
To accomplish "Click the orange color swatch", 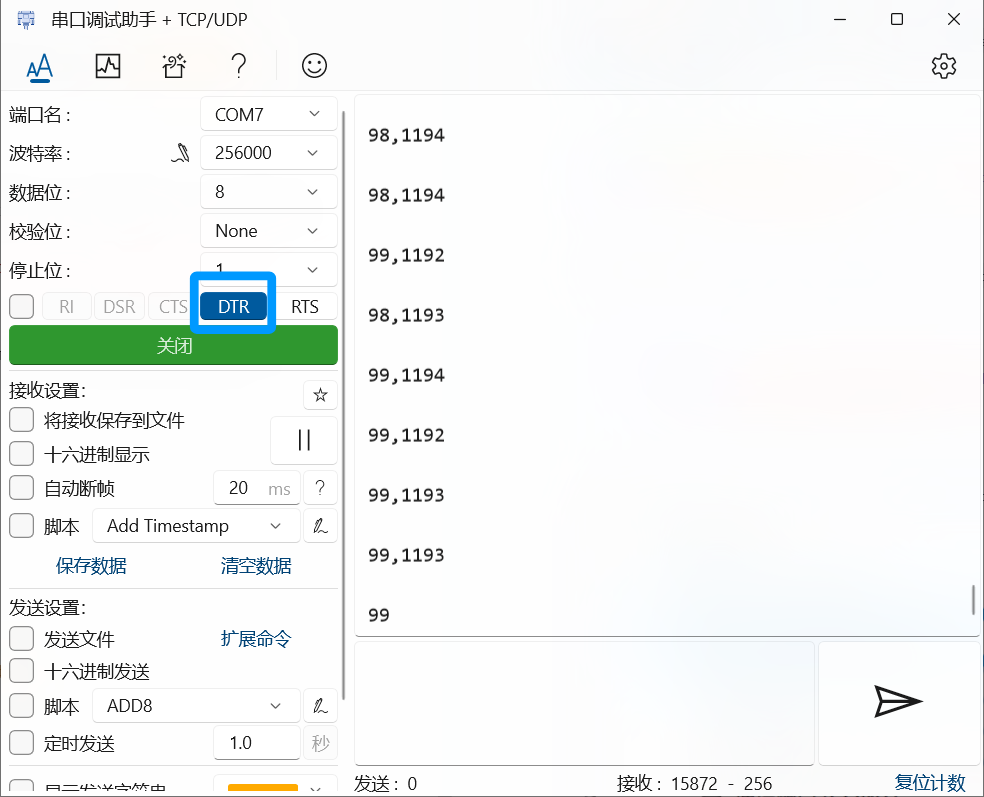I will pyautogui.click(x=263, y=789).
